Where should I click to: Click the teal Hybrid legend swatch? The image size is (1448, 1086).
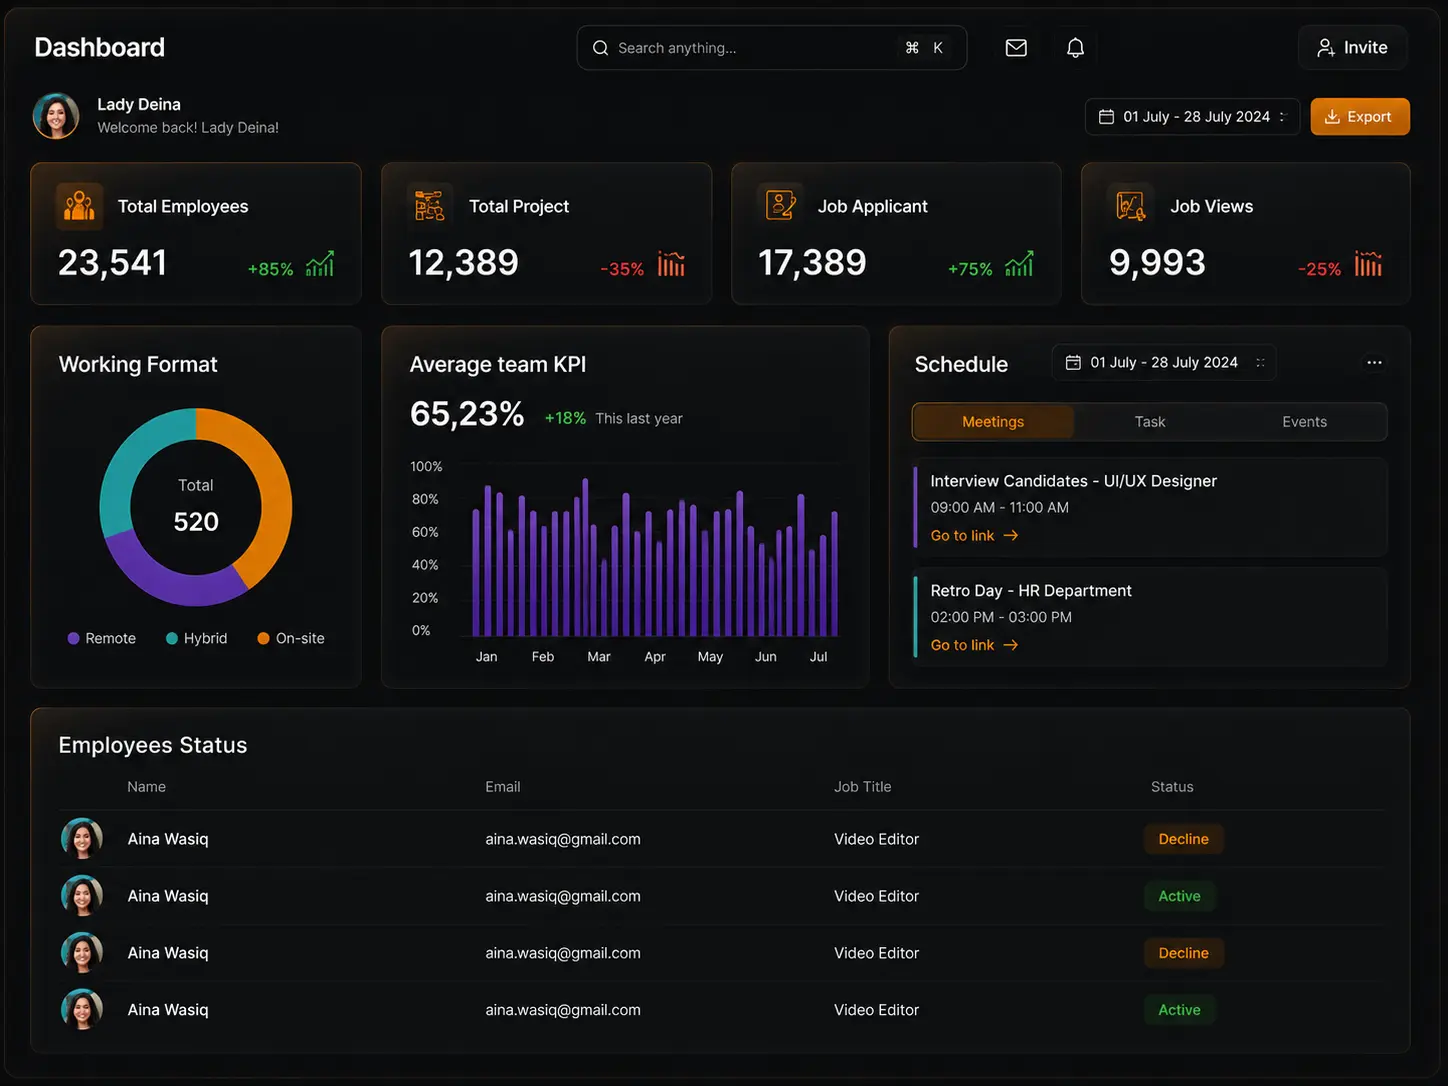[x=172, y=638]
